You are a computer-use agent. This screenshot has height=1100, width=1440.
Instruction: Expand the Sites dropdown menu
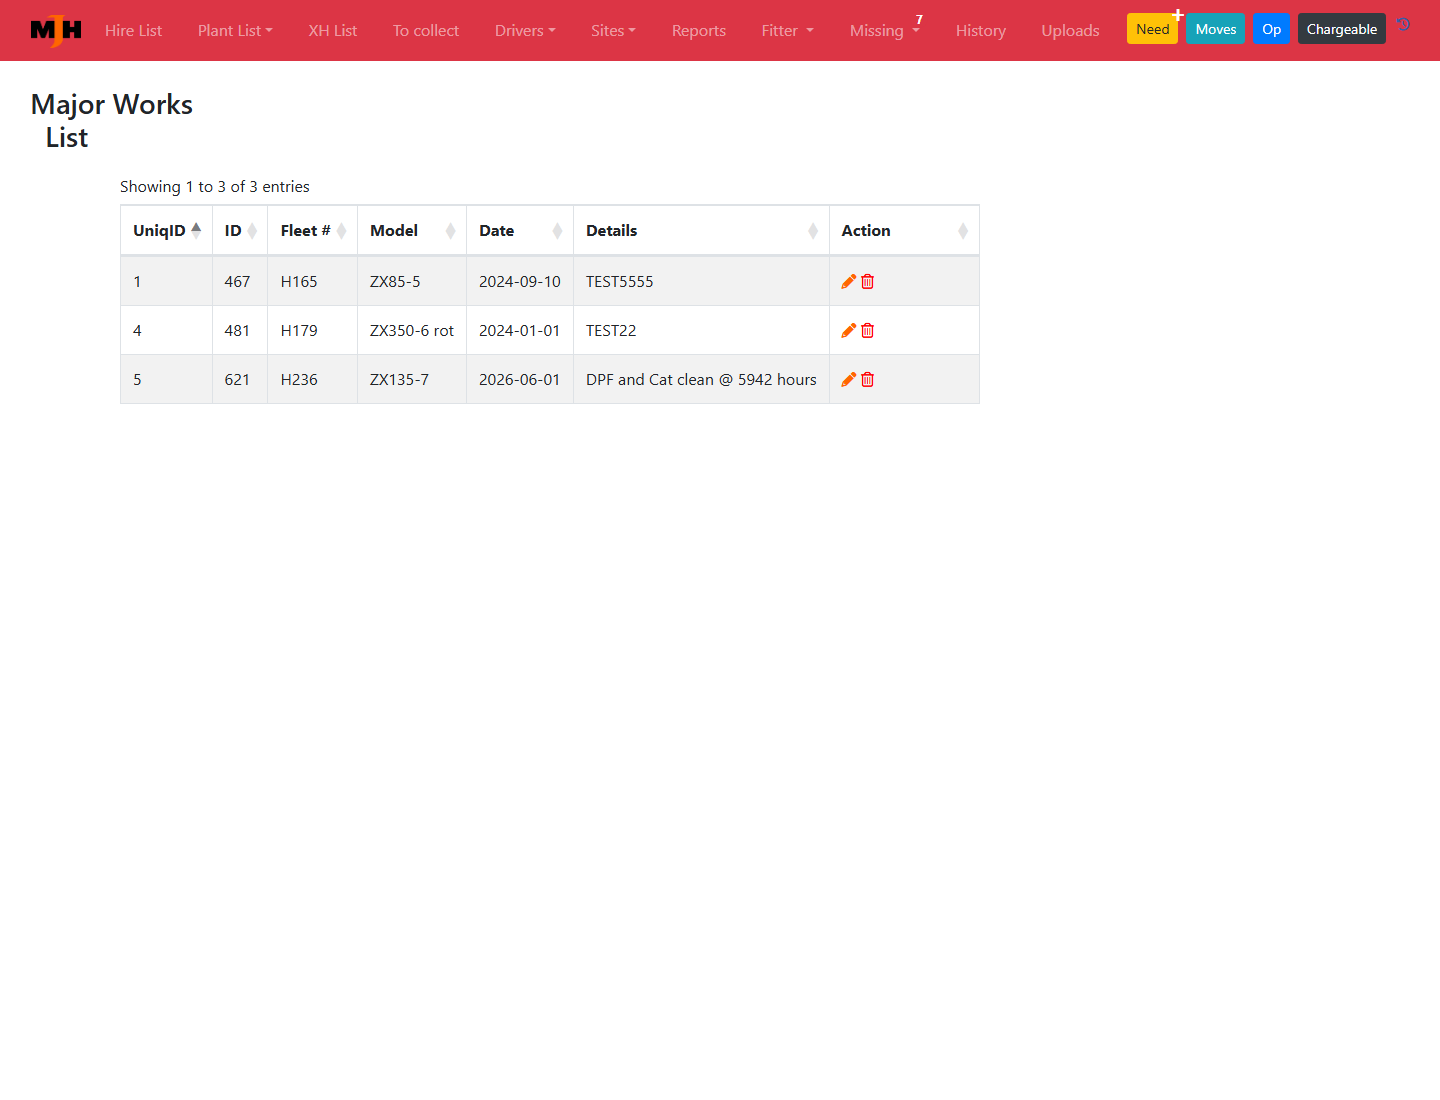613,31
